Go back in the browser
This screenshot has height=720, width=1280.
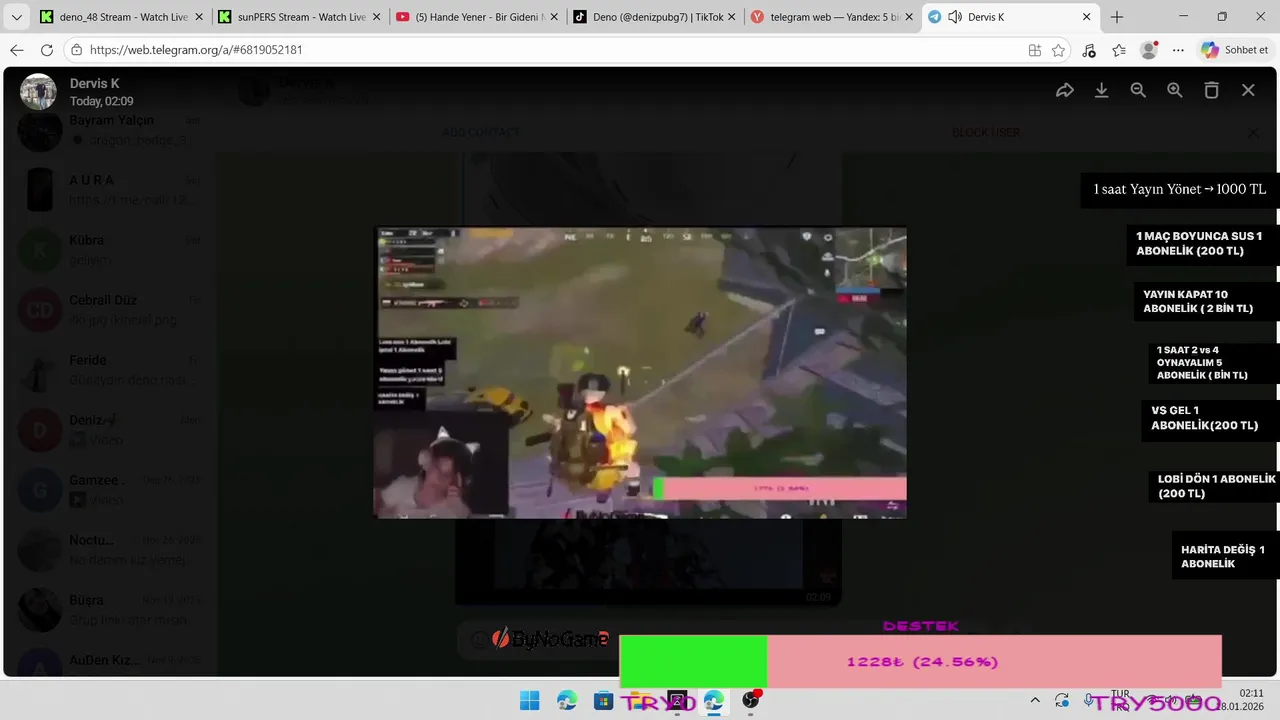click(x=16, y=50)
